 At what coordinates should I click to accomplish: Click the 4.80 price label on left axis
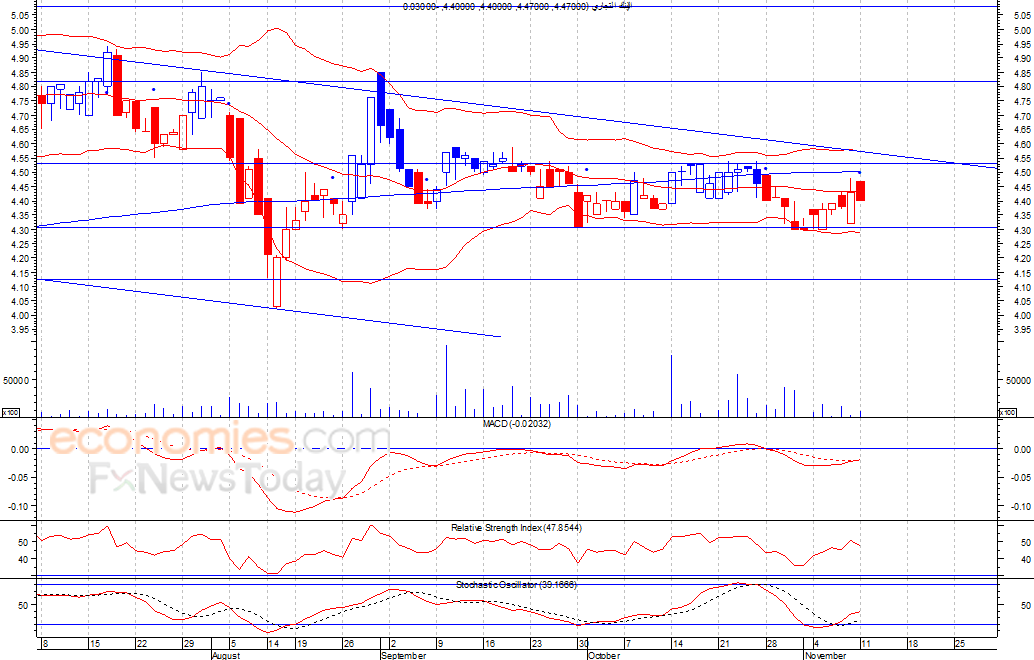[20, 86]
